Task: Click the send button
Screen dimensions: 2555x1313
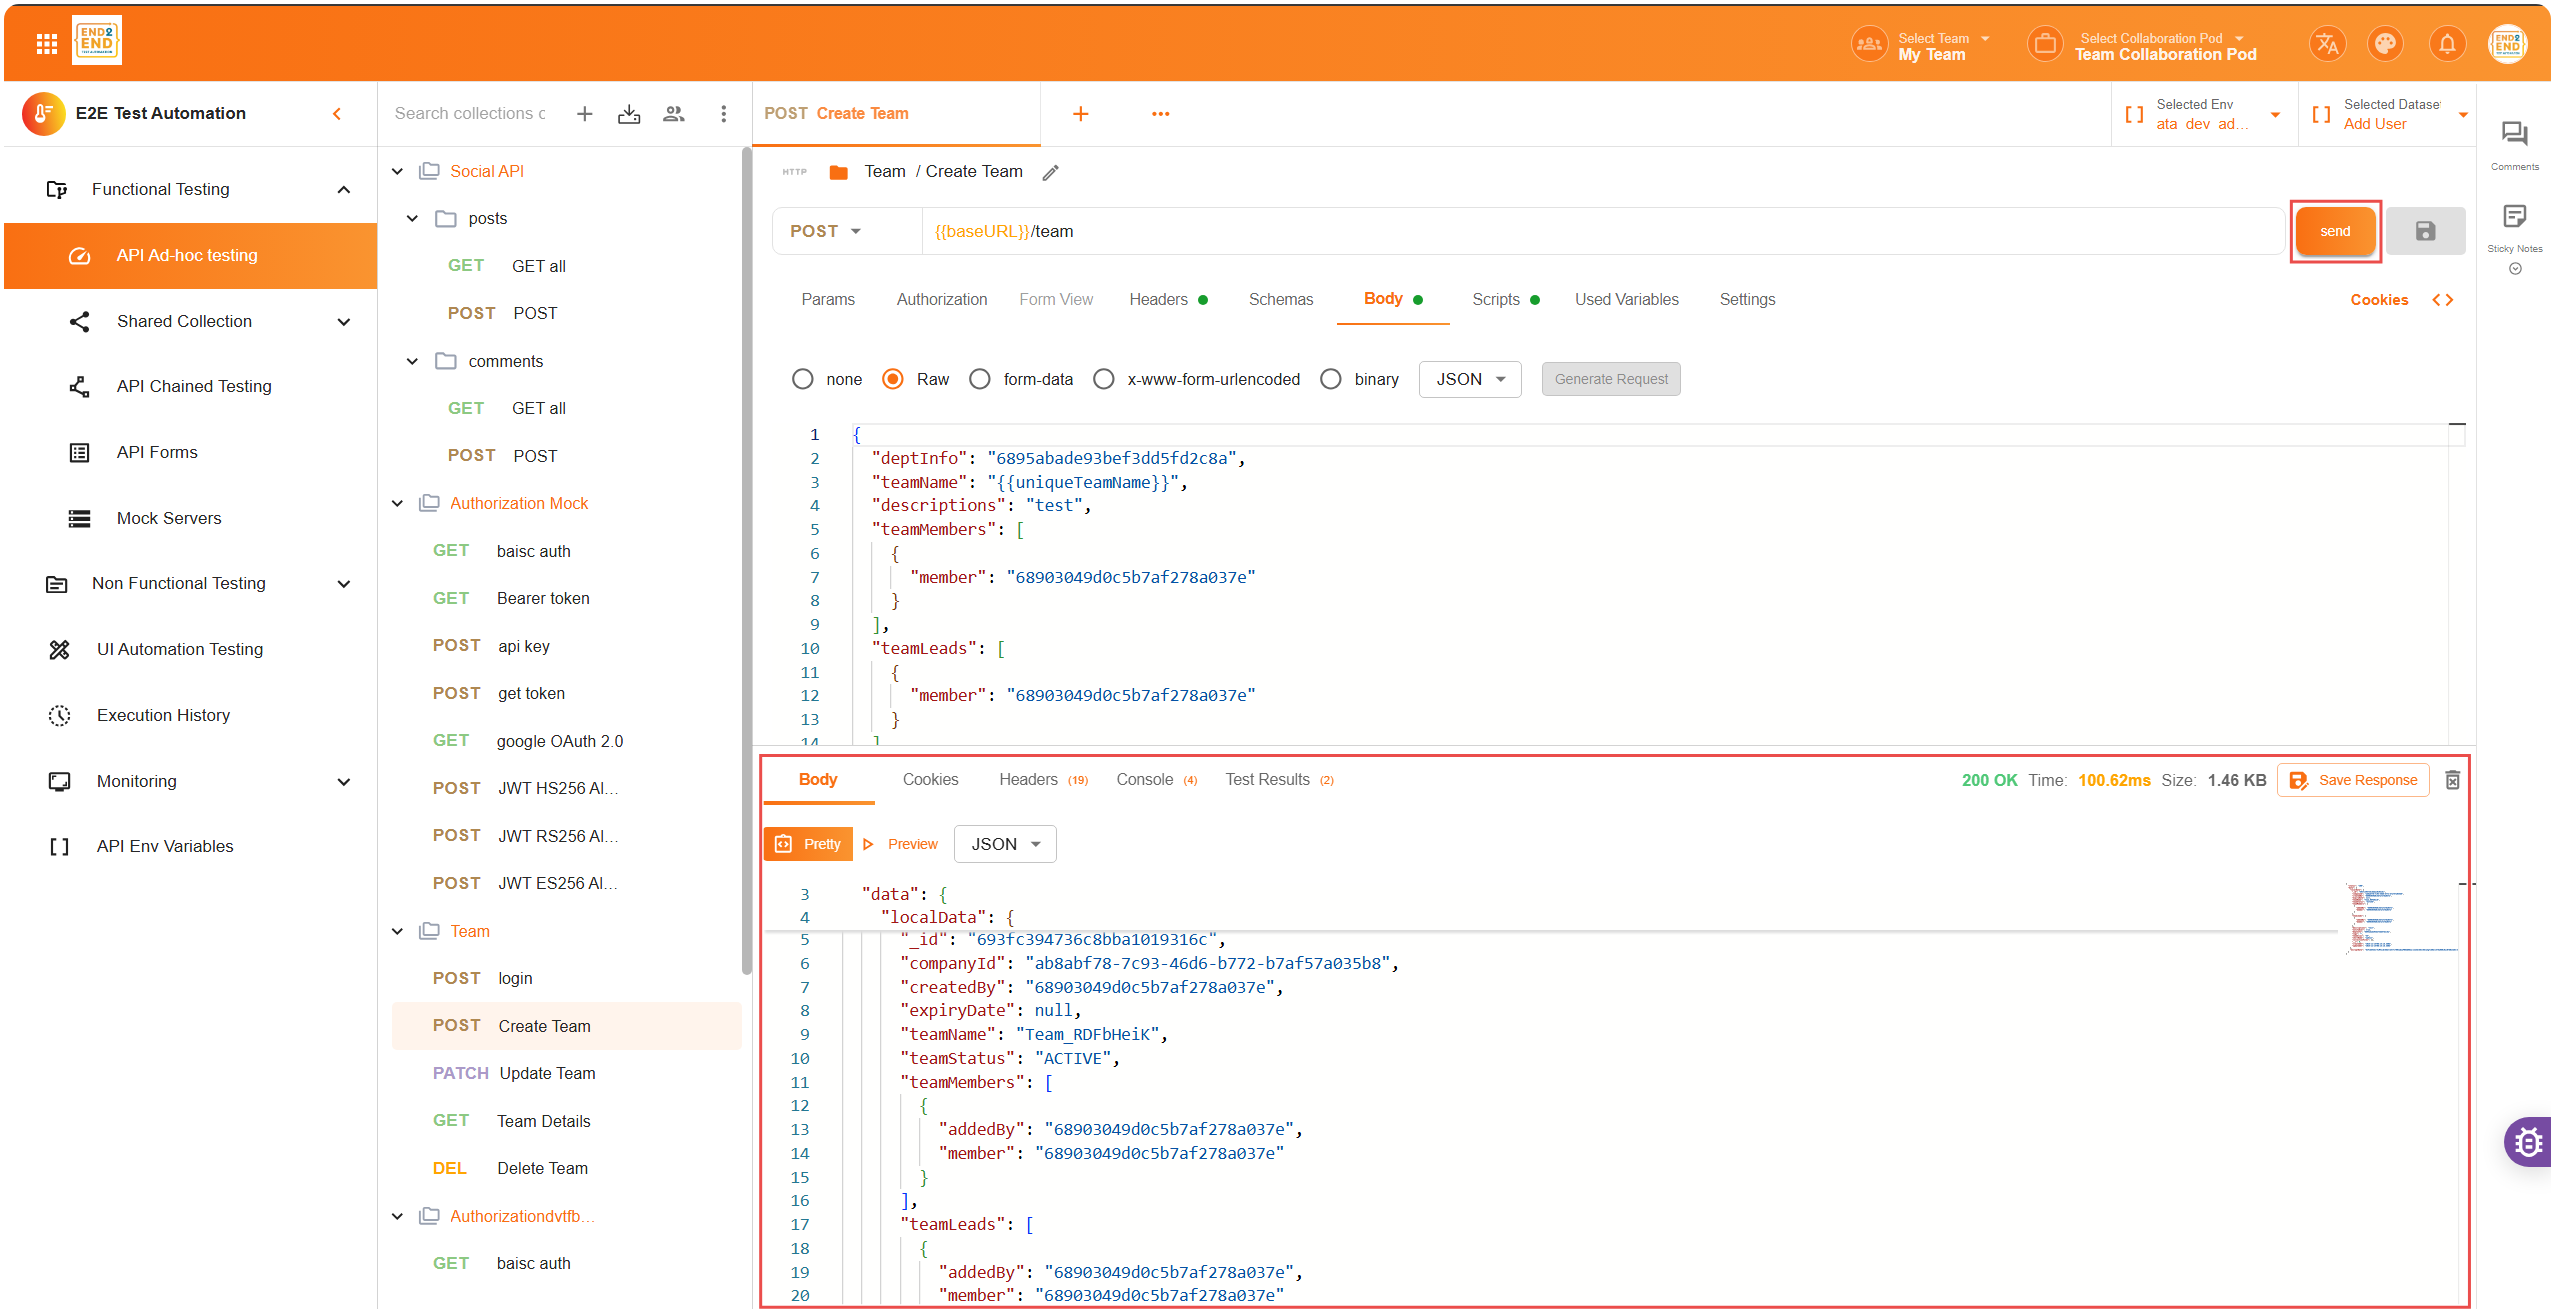Action: click(x=2334, y=231)
